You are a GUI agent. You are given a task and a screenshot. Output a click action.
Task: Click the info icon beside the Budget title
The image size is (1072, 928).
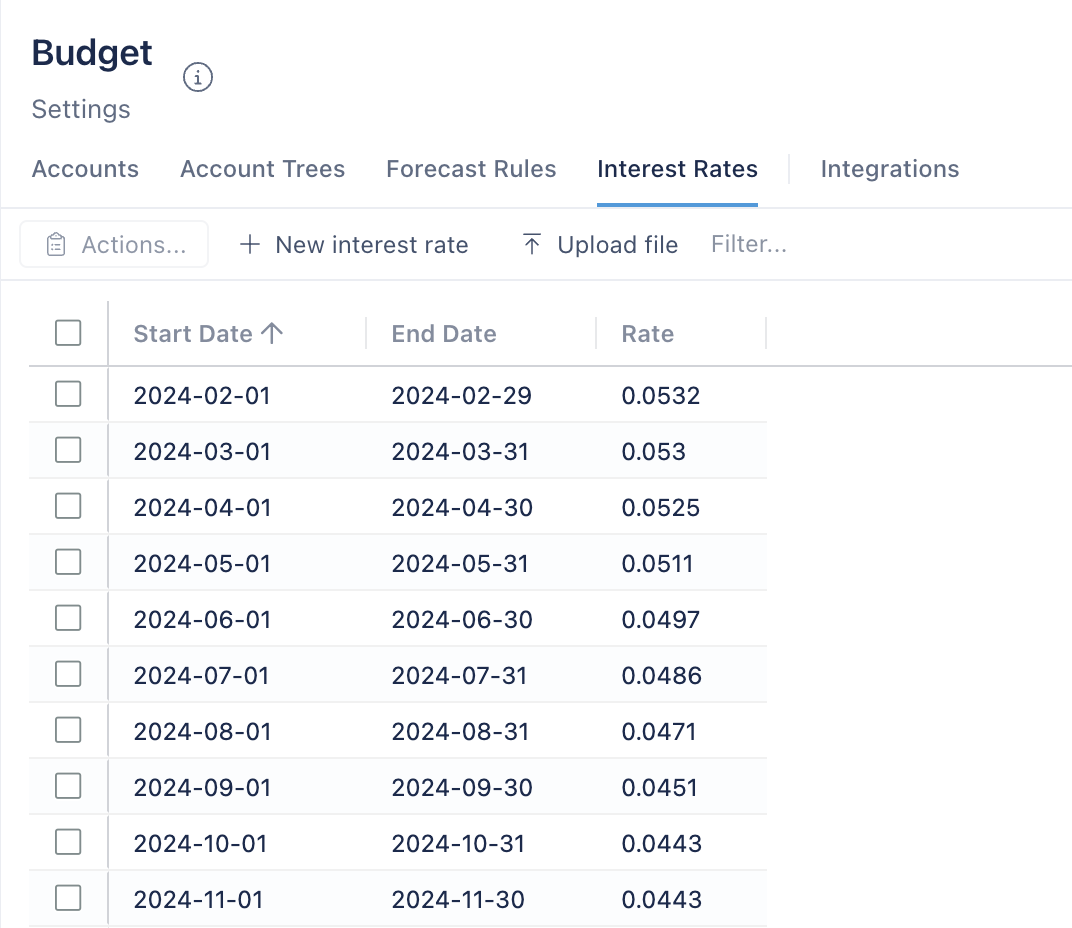pos(197,77)
